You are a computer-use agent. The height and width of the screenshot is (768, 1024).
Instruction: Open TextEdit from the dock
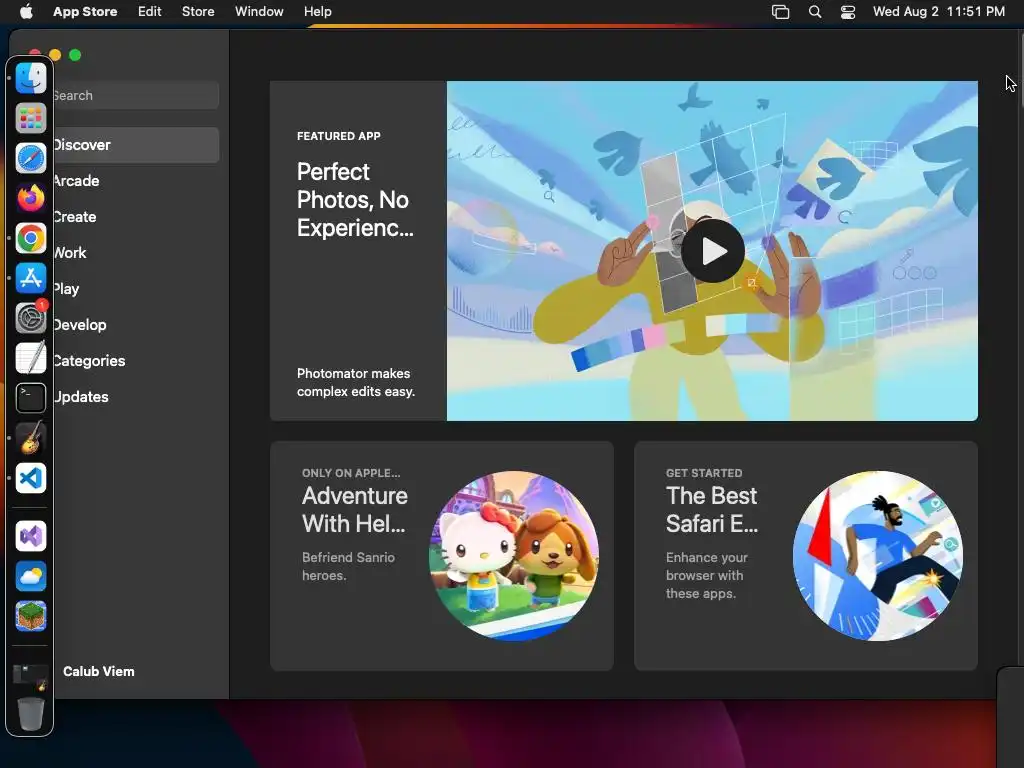click(31, 358)
